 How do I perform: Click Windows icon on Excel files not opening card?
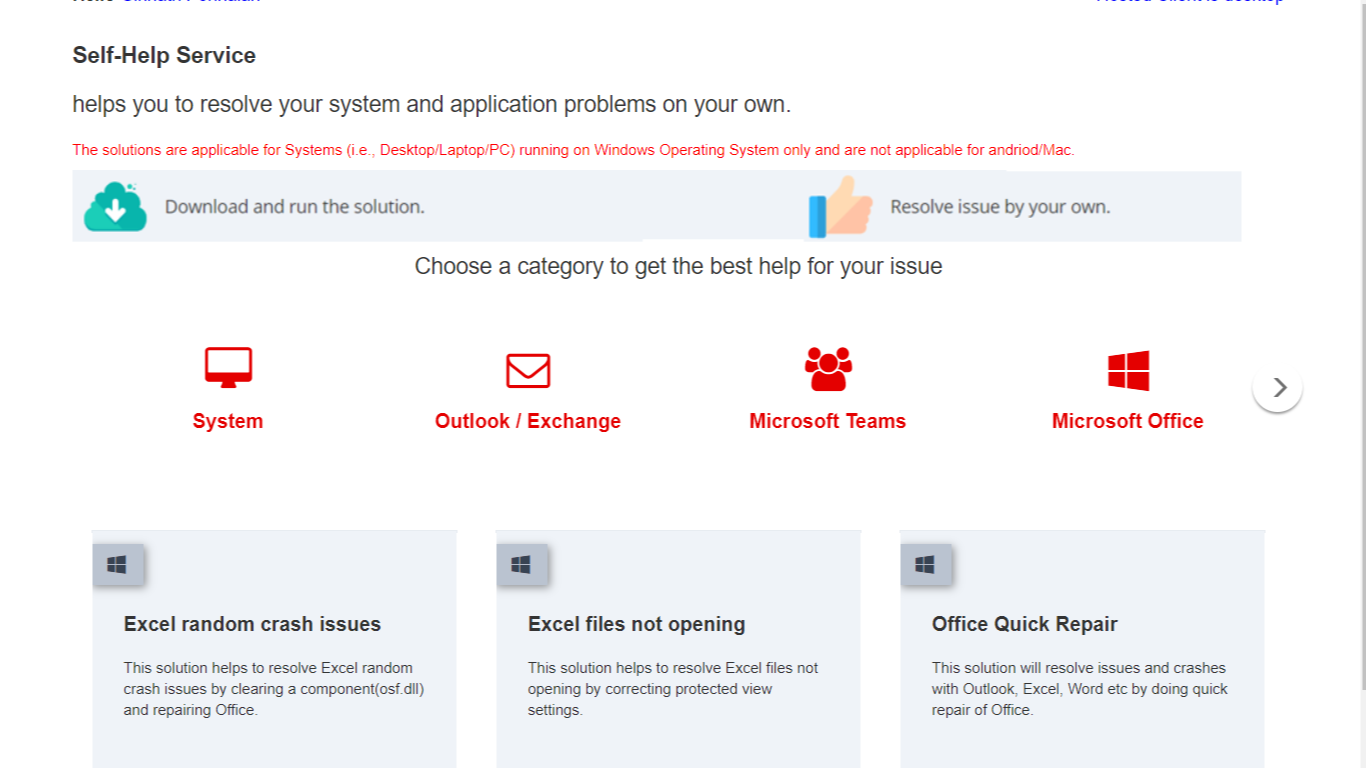[x=521, y=565]
